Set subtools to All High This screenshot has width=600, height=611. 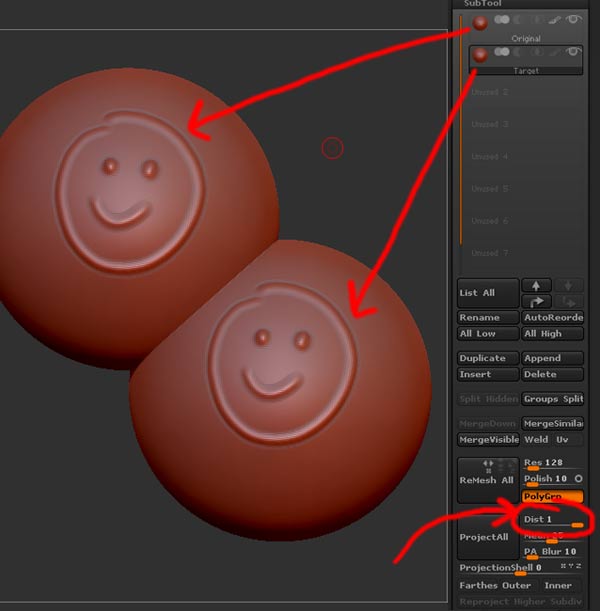coord(552,334)
